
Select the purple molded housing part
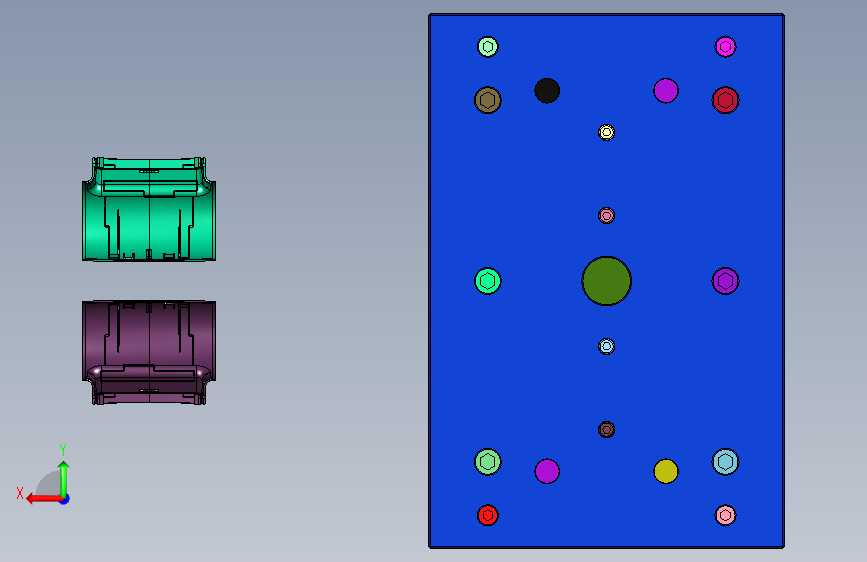pos(149,353)
